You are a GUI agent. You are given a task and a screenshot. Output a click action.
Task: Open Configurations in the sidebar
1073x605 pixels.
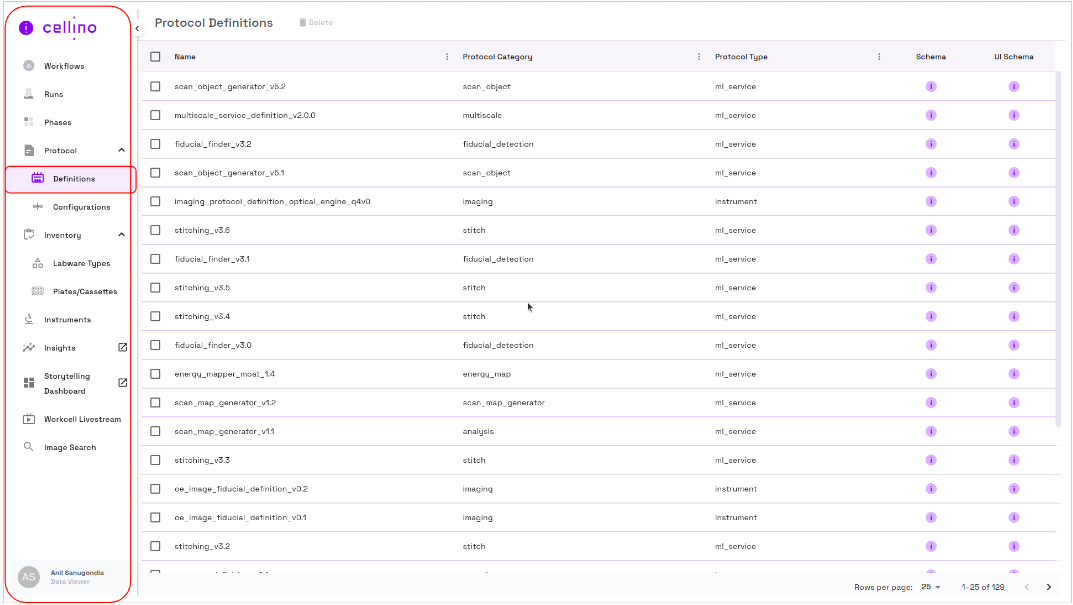81,207
